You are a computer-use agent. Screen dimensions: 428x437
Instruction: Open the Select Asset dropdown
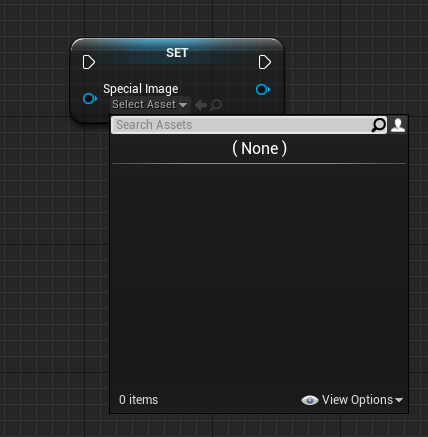pyautogui.click(x=150, y=105)
